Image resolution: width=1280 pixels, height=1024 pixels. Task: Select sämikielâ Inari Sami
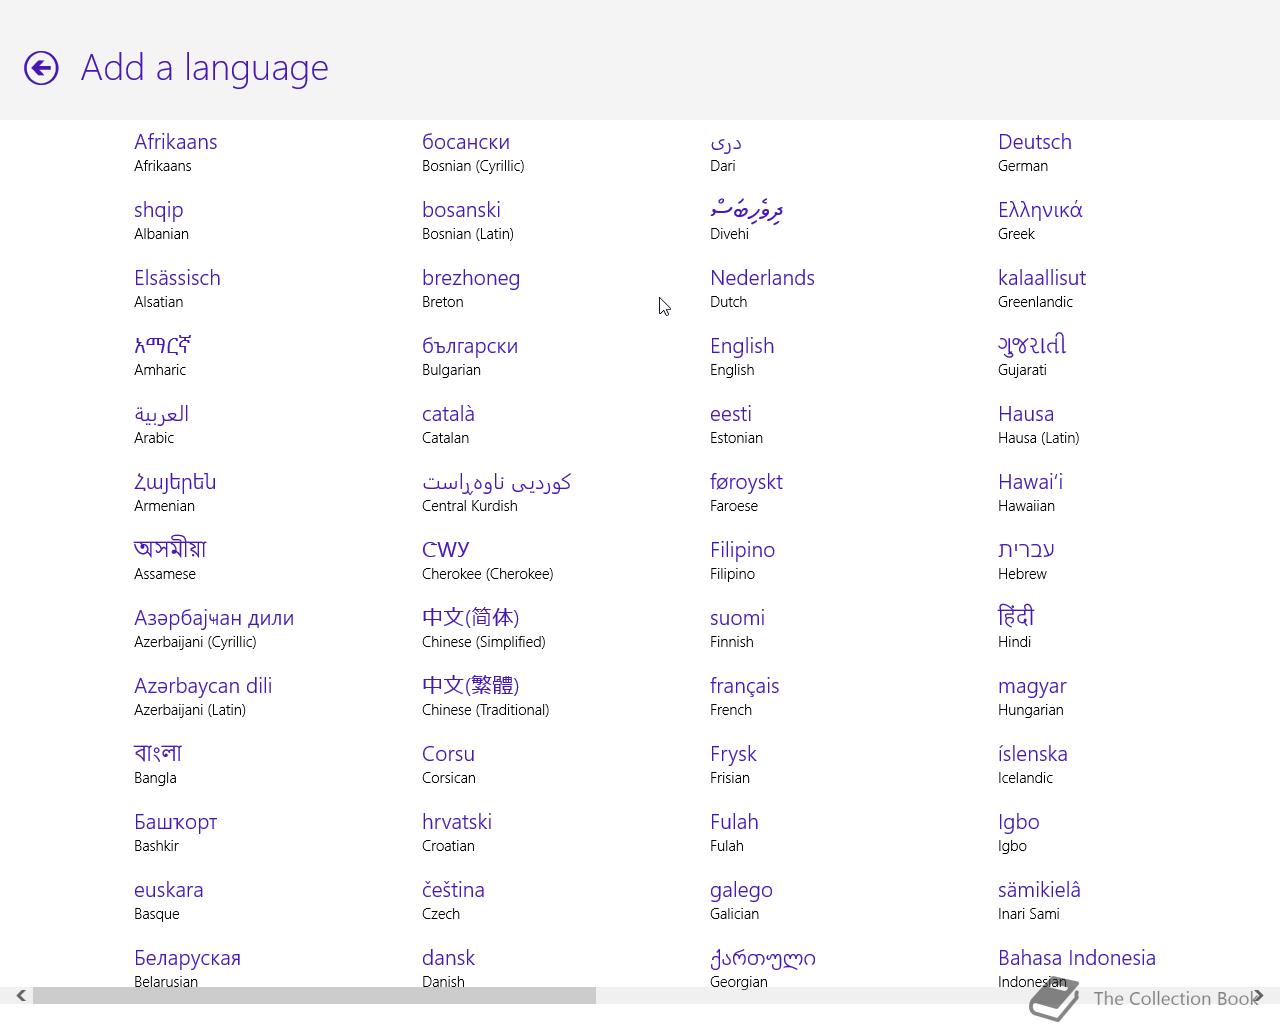coord(1039,901)
